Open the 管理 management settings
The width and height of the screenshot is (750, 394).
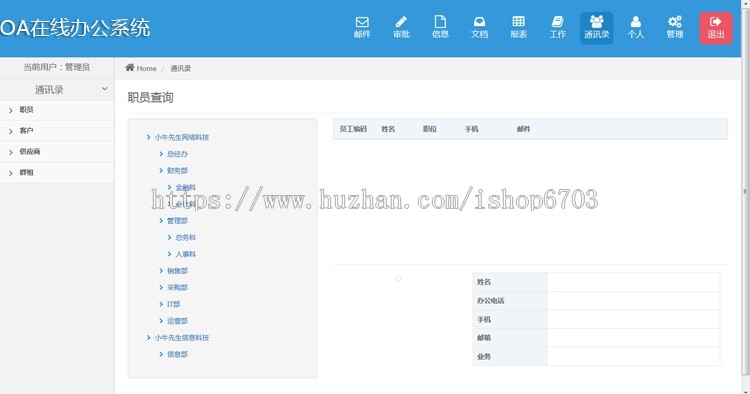point(675,28)
